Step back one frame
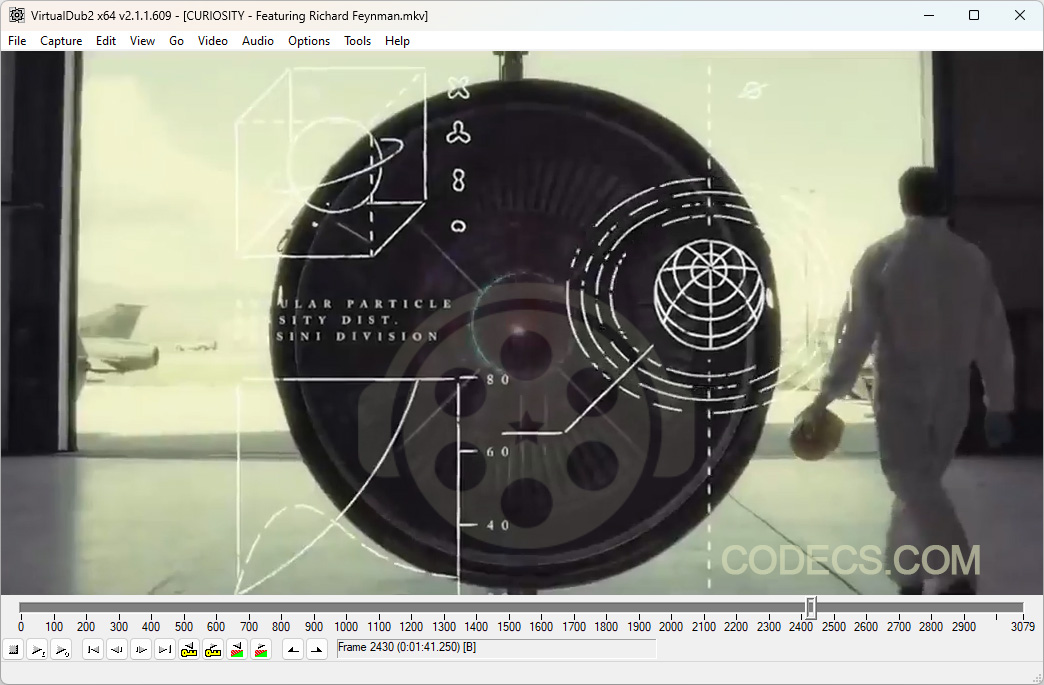The height and width of the screenshot is (685, 1044). pyautogui.click(x=117, y=650)
